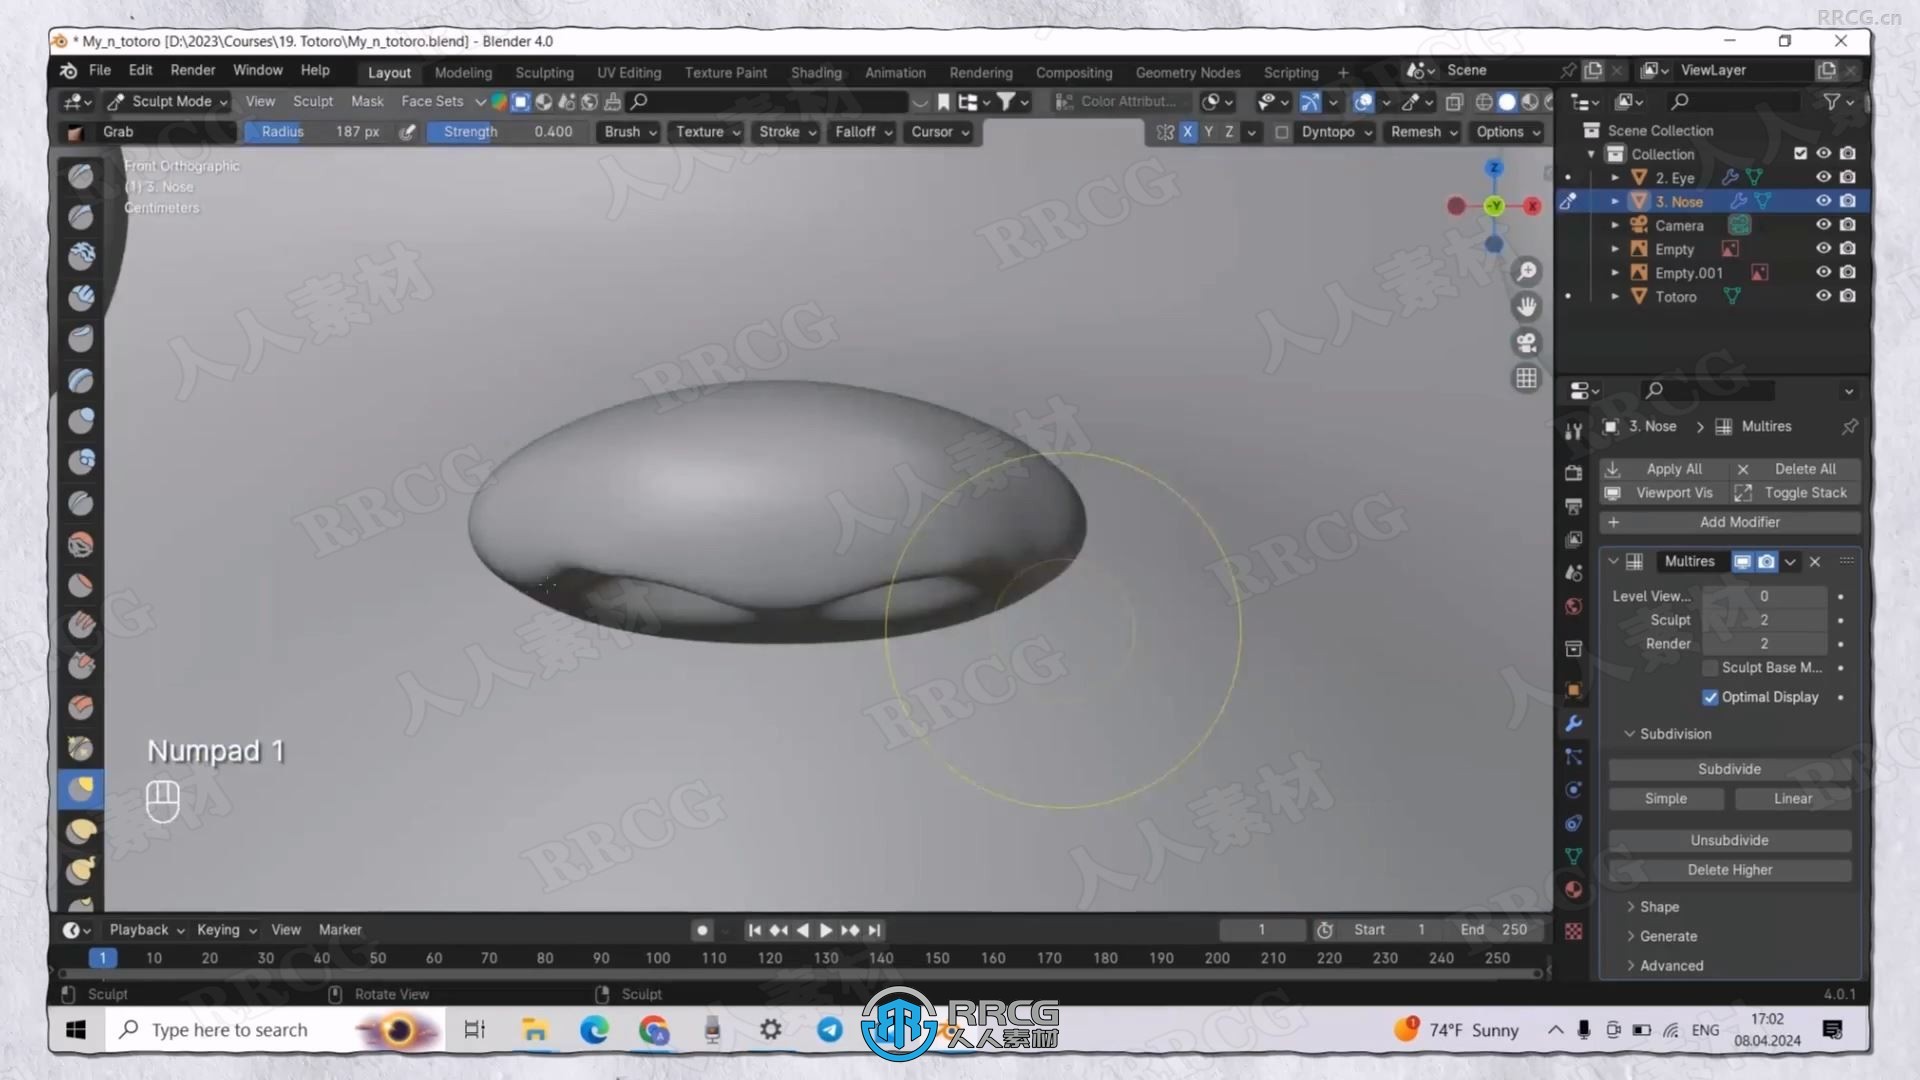This screenshot has height=1080, width=1920.
Task: Click the pin icon in properties header
Action: point(1850,427)
